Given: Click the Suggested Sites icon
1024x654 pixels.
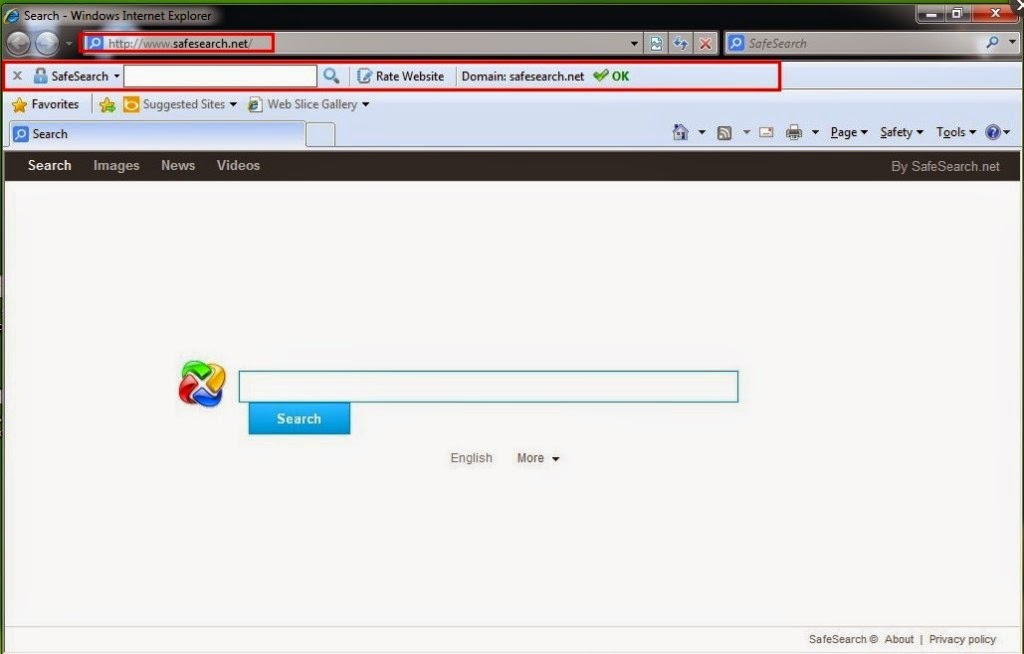Looking at the screenshot, I should 130,104.
